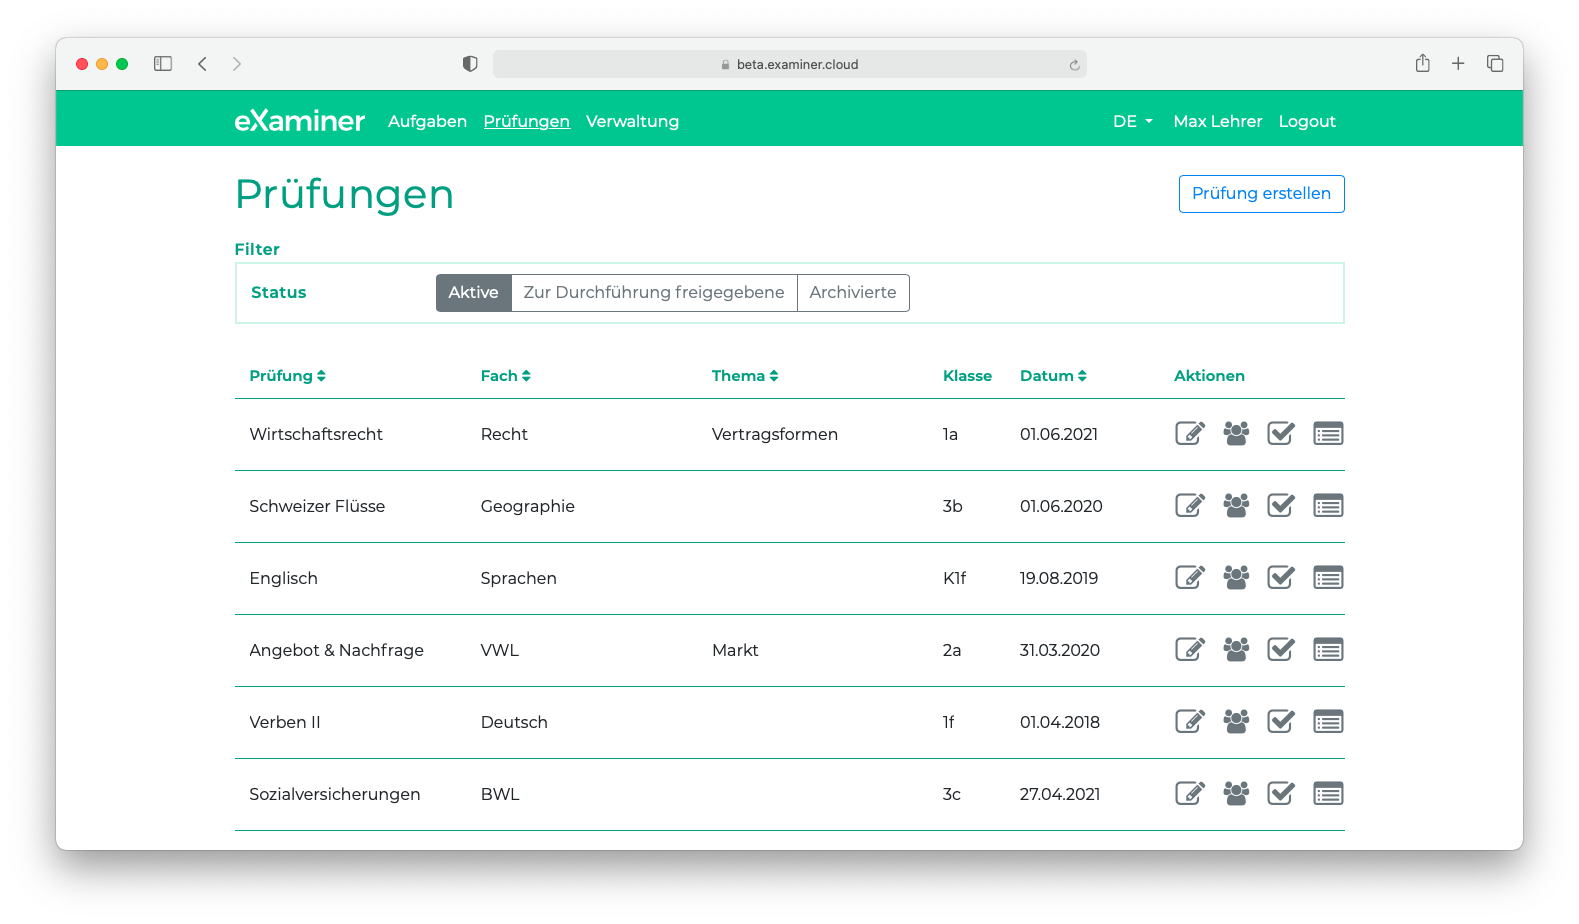Click the Deutsch subject cell
This screenshot has height=924, width=1579.
tap(514, 722)
